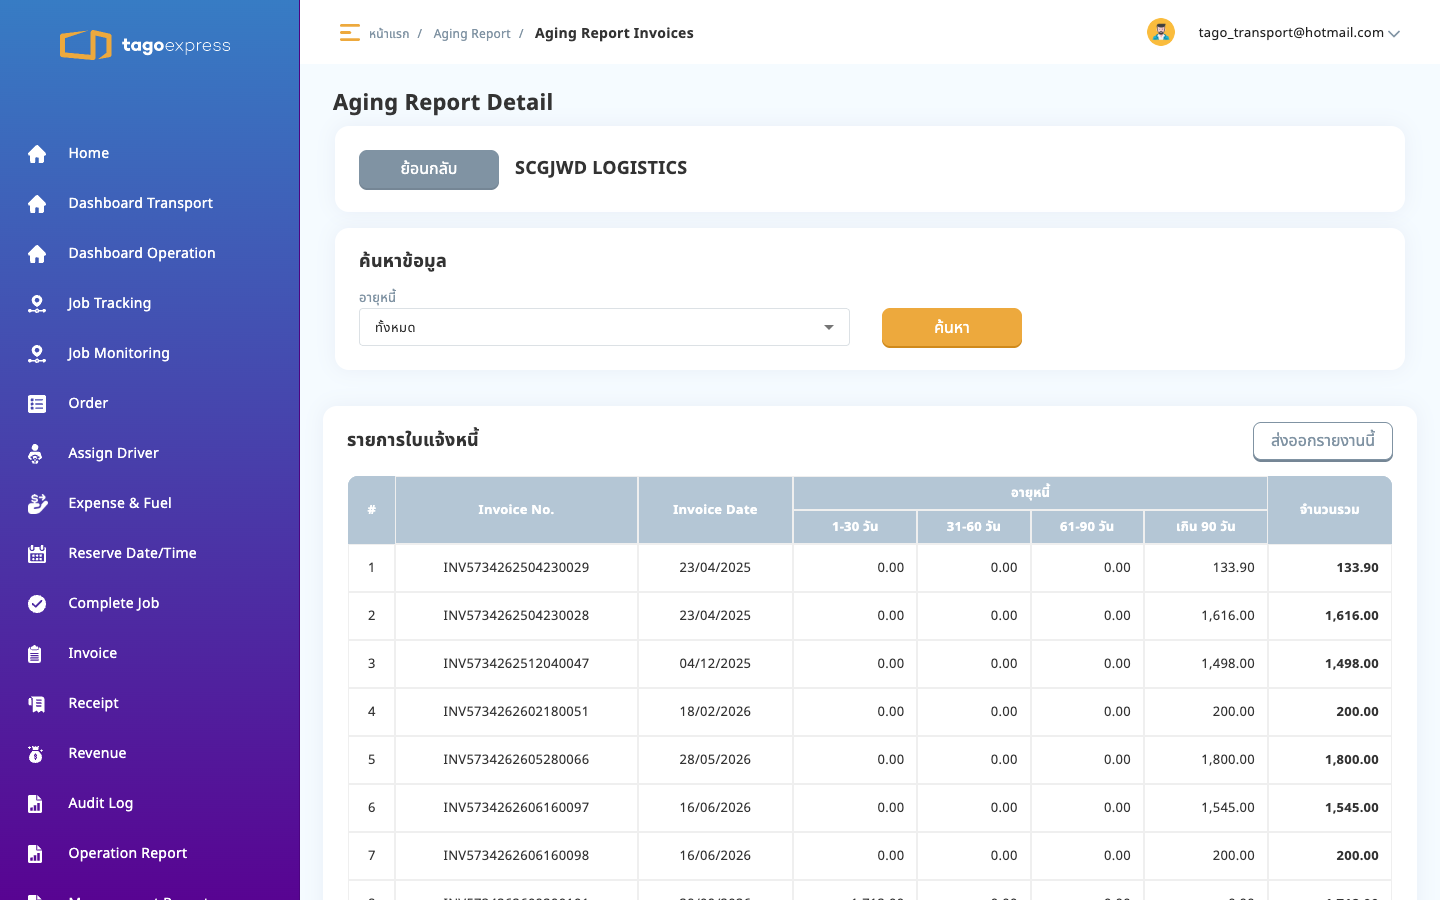Click the จำนวนรวม column header
Viewport: 1440px width, 900px height.
click(x=1330, y=510)
